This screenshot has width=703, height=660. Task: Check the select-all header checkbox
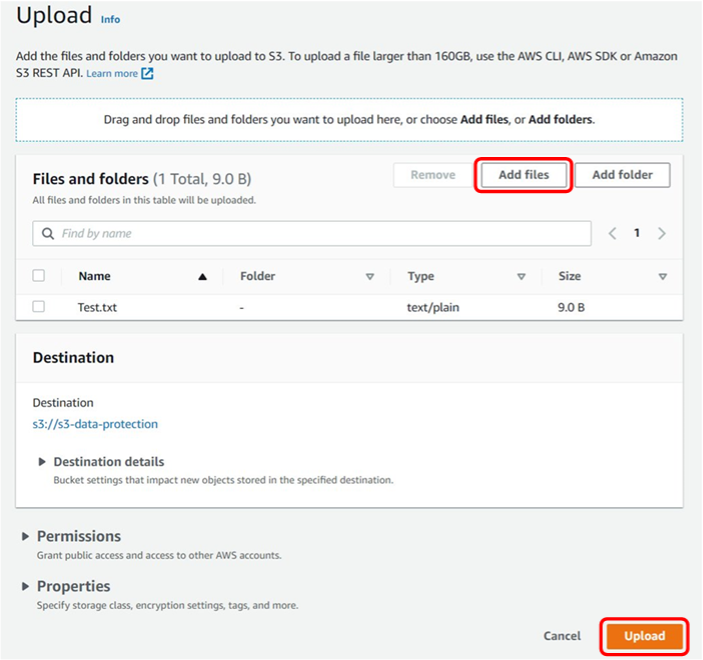point(39,276)
